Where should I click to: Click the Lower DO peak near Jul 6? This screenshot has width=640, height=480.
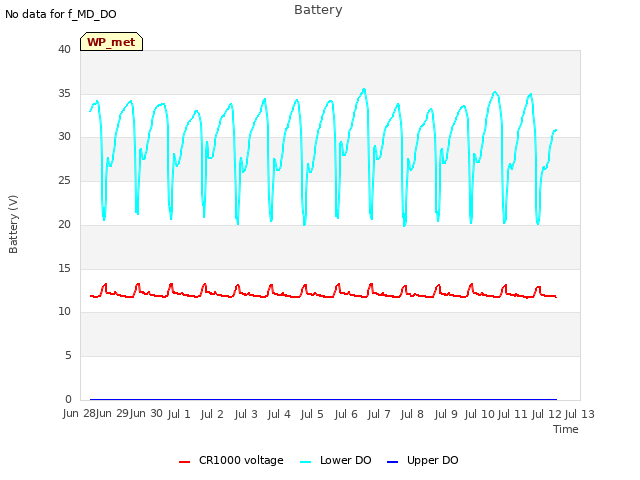(x=364, y=89)
